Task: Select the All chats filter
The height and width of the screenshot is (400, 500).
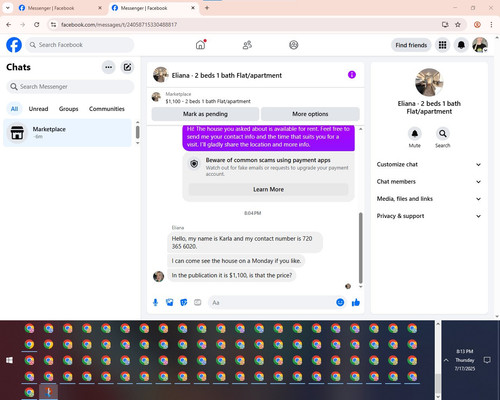Action: point(14,109)
